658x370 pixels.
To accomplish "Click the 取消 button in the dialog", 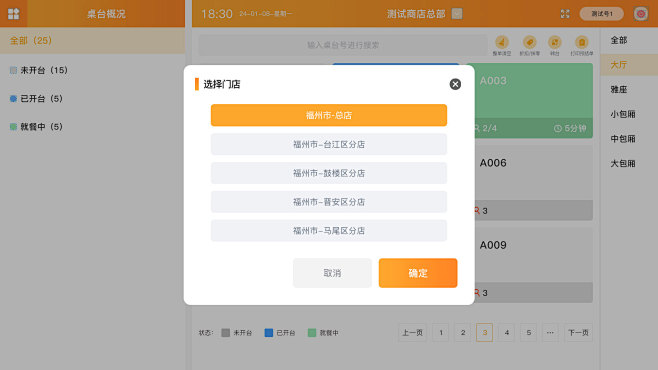I will 332,273.
